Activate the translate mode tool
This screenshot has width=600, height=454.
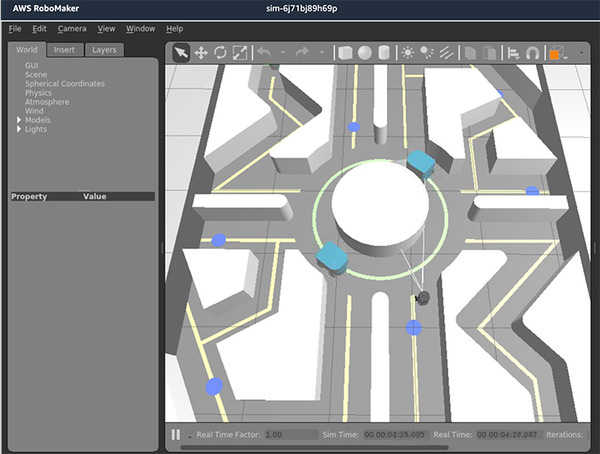point(200,52)
